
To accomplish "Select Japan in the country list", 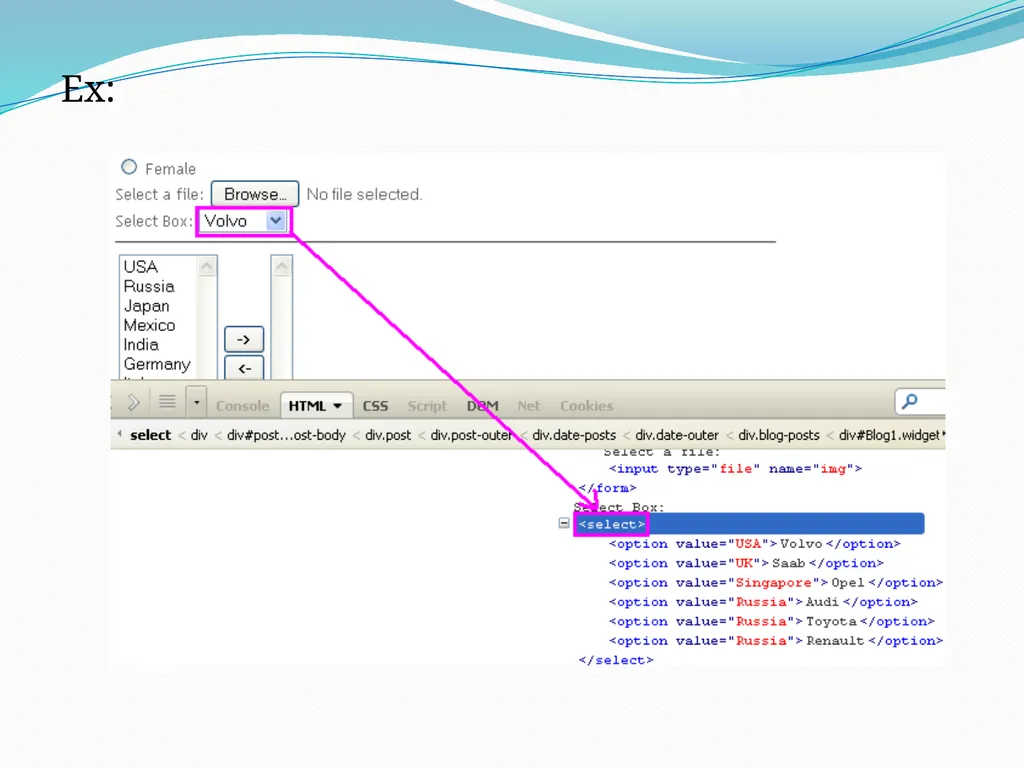I will [x=146, y=306].
